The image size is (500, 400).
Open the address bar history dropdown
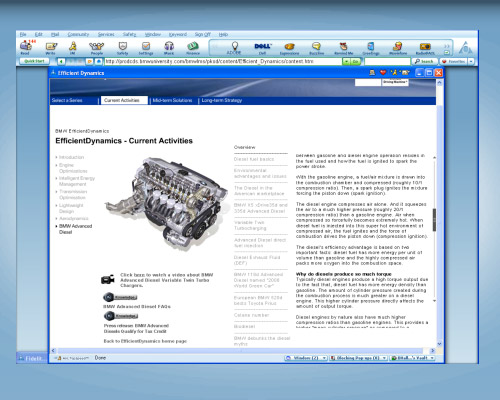click(346, 61)
